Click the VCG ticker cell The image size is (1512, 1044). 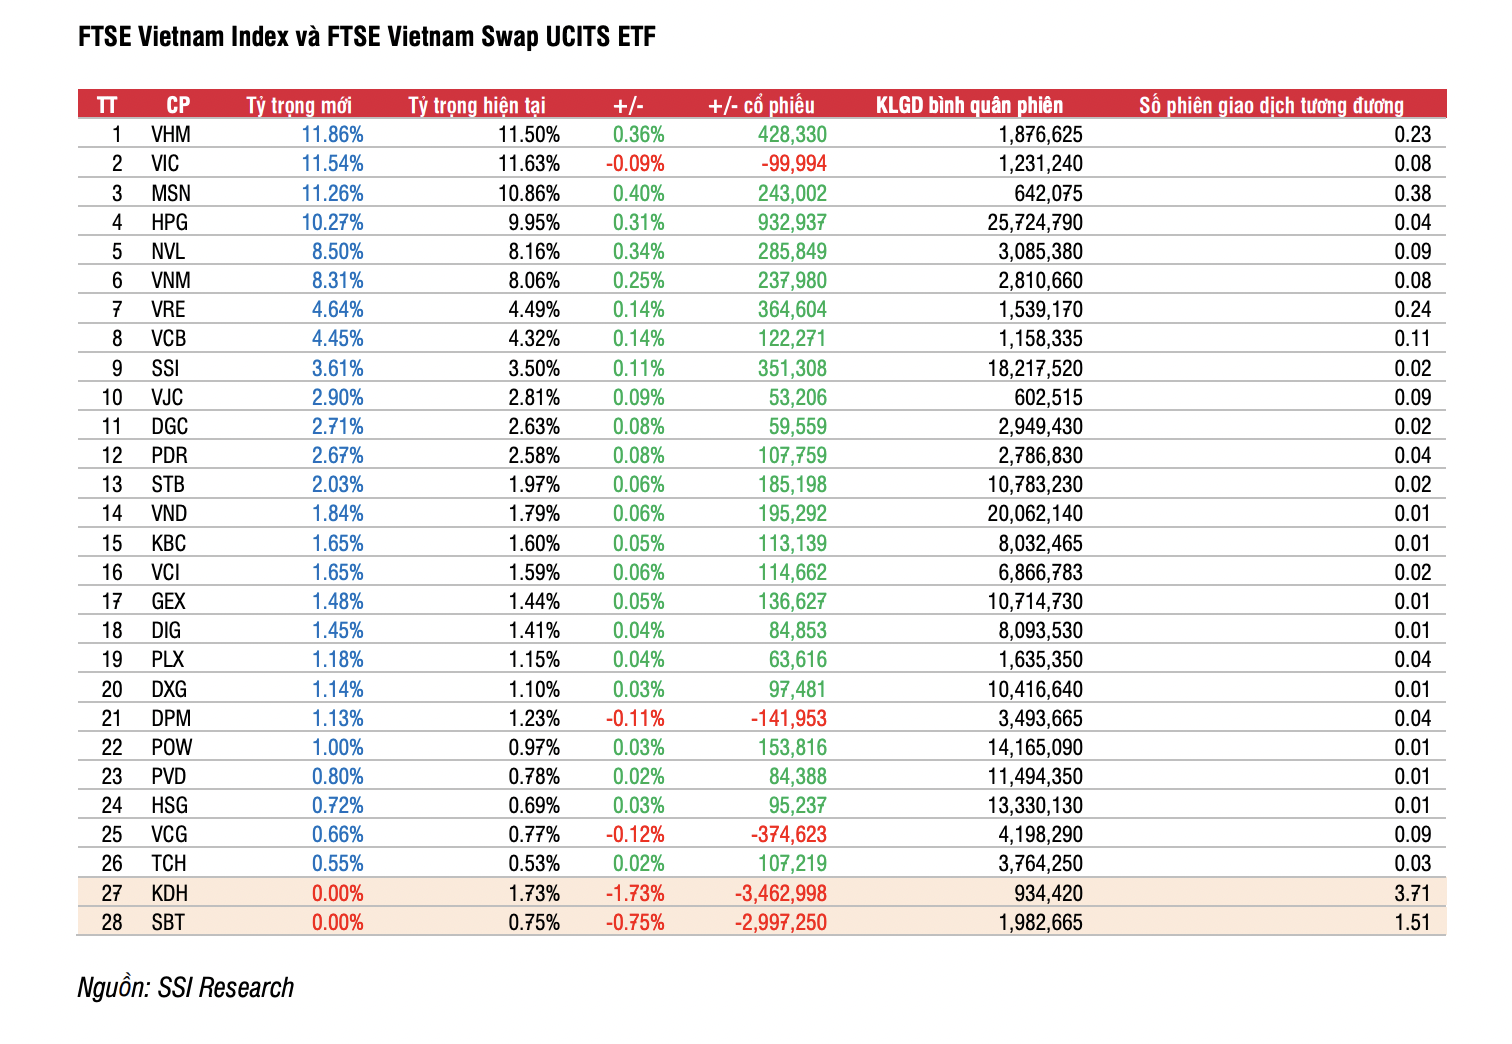pyautogui.click(x=169, y=834)
